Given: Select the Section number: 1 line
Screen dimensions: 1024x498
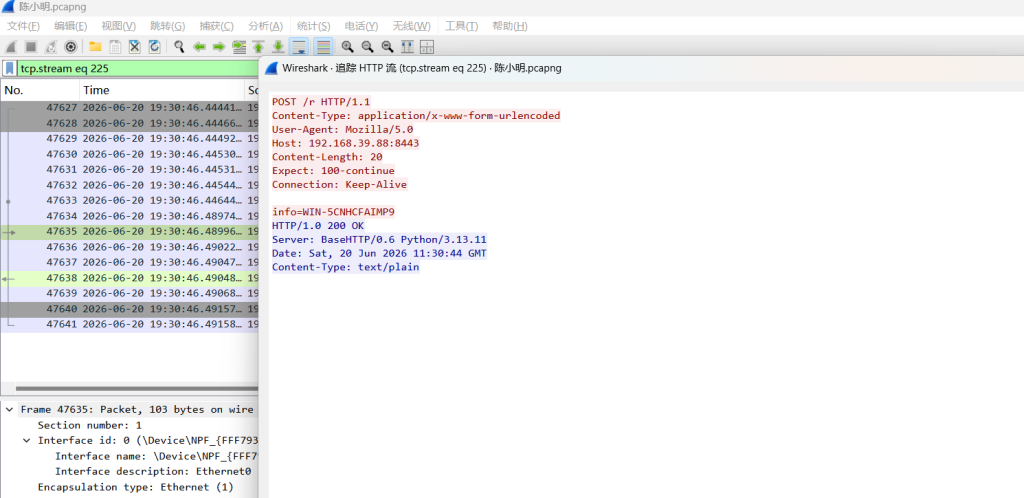Looking at the screenshot, I should click(89, 425).
